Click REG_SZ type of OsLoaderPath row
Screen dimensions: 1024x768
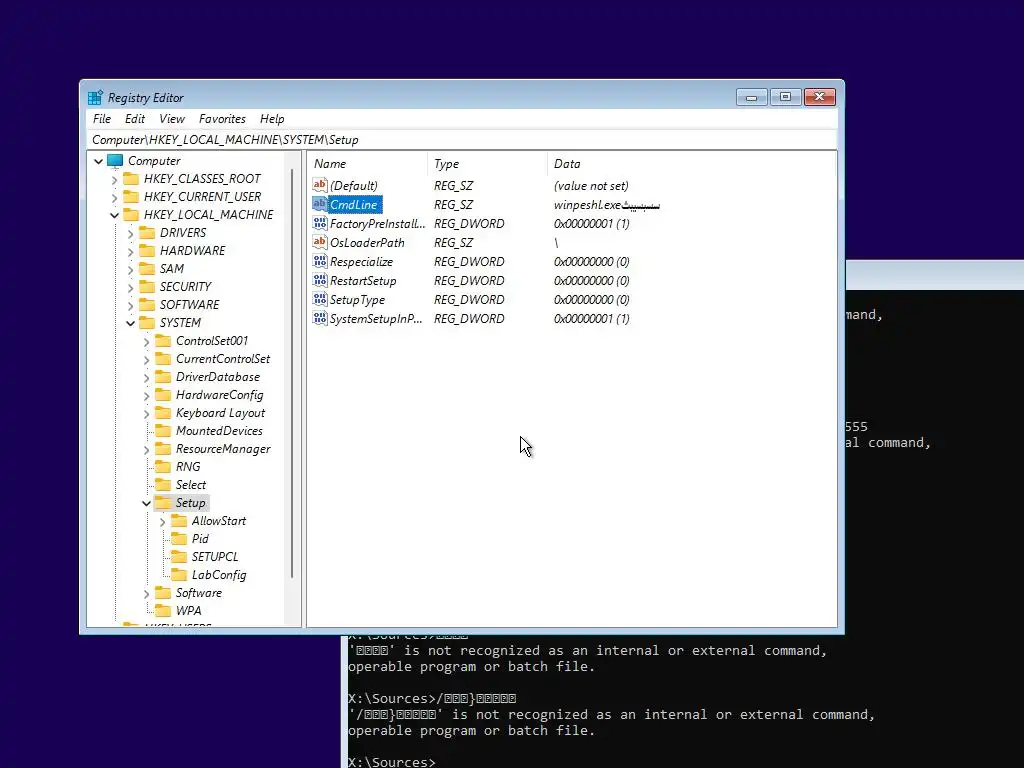[454, 242]
